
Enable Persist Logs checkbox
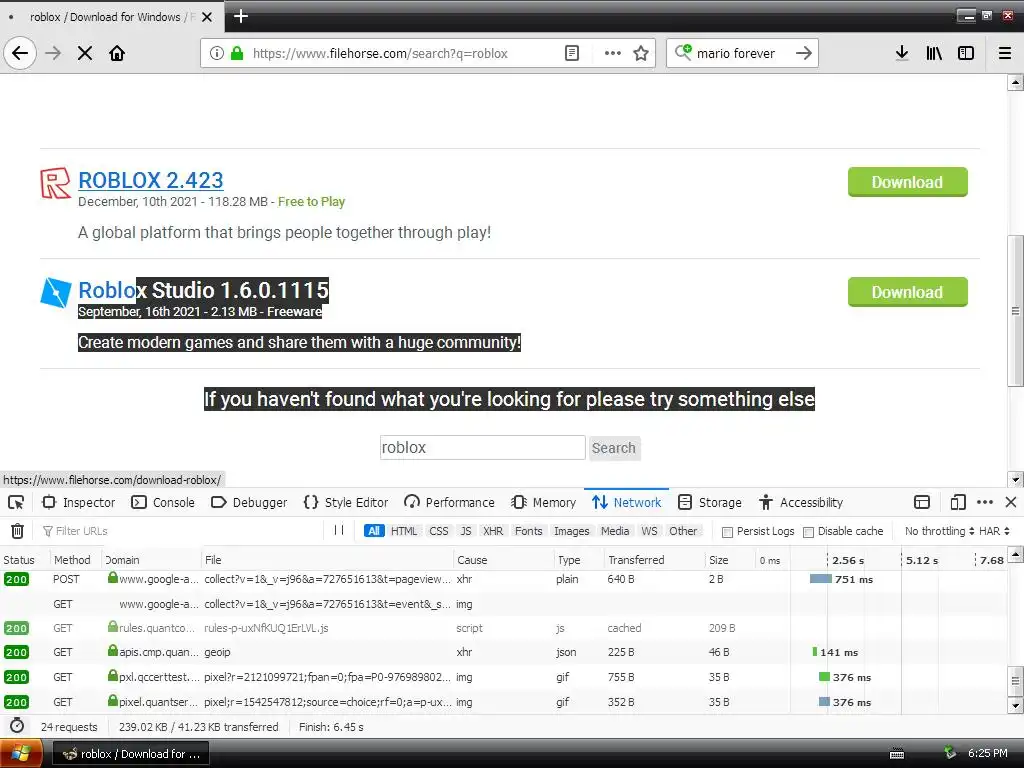coord(727,532)
